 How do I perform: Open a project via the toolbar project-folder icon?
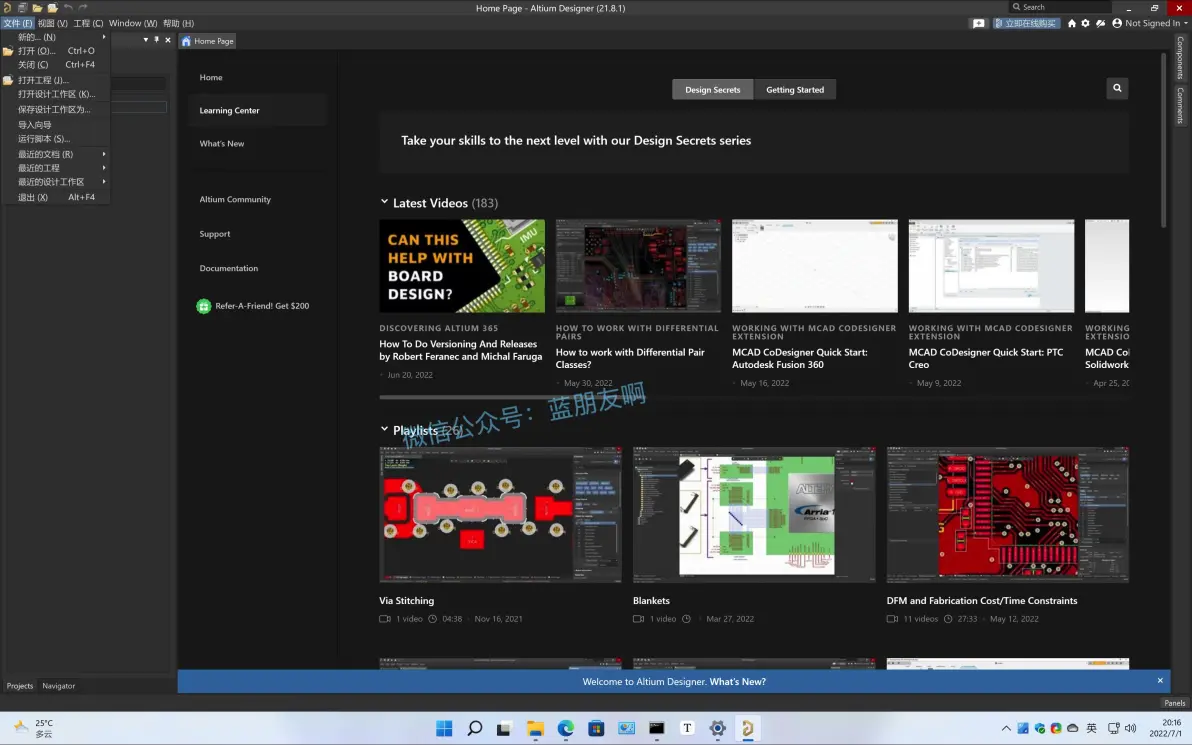click(x=52, y=8)
